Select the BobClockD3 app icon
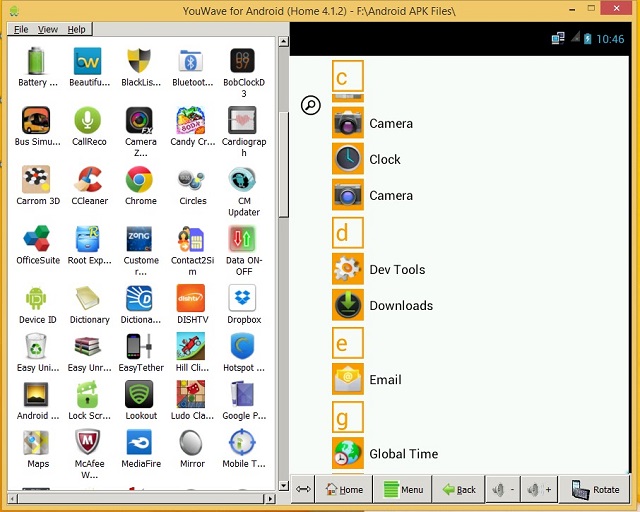 pos(242,61)
